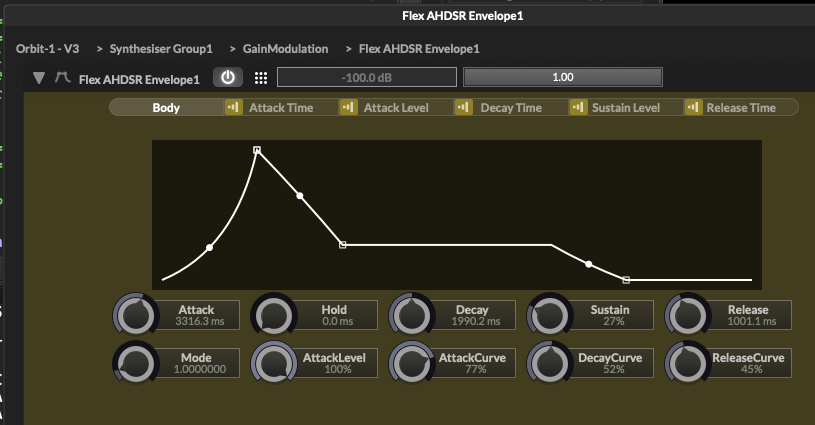Click the Sustain knob
Viewport: 815px width, 425px height.
tap(546, 315)
